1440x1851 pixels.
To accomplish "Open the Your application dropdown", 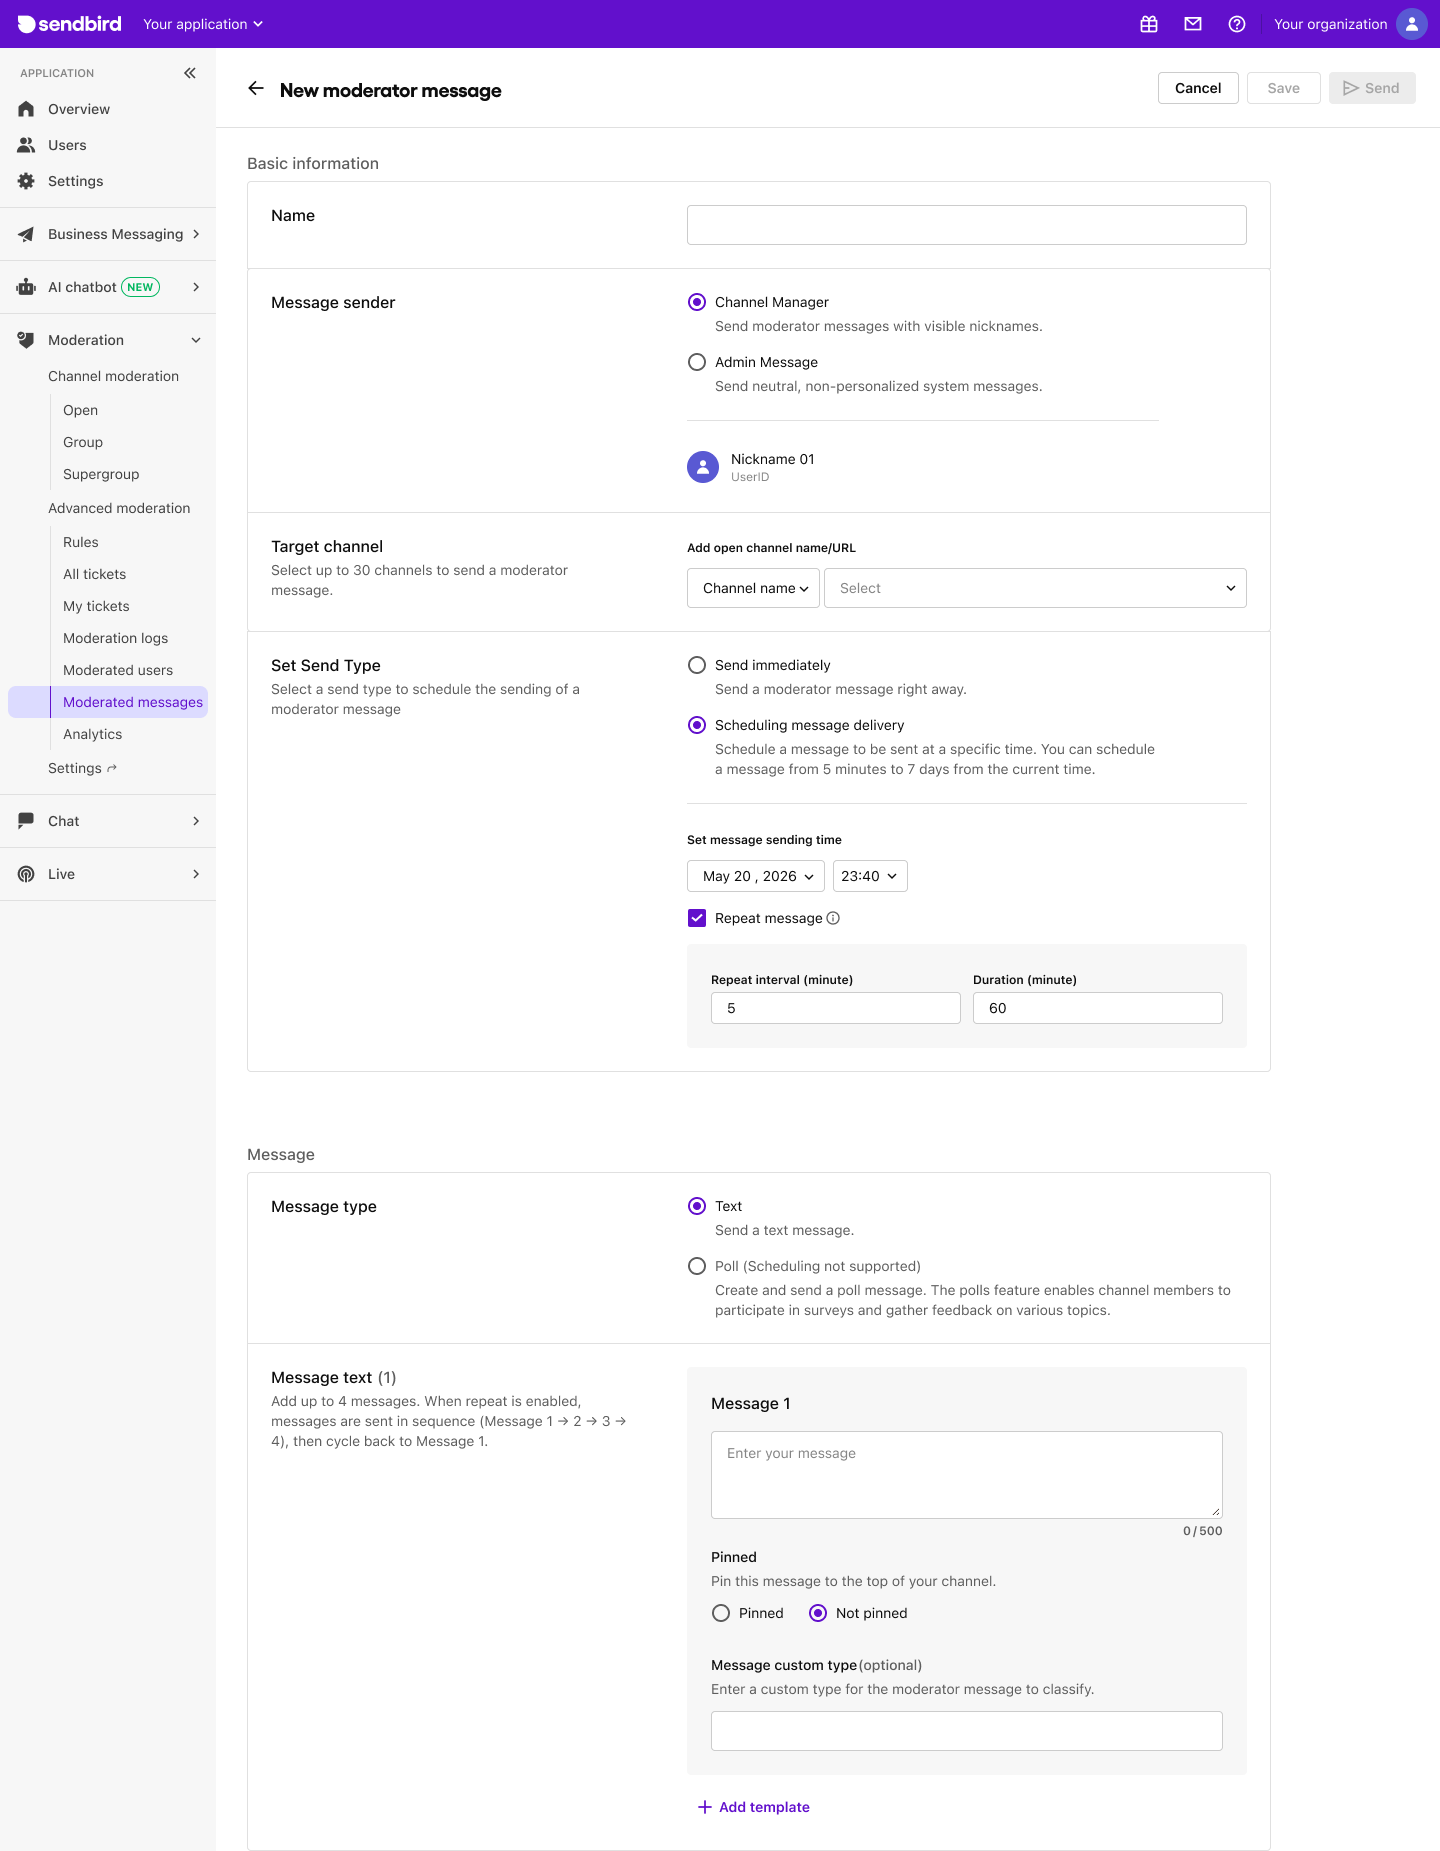I will click(203, 24).
